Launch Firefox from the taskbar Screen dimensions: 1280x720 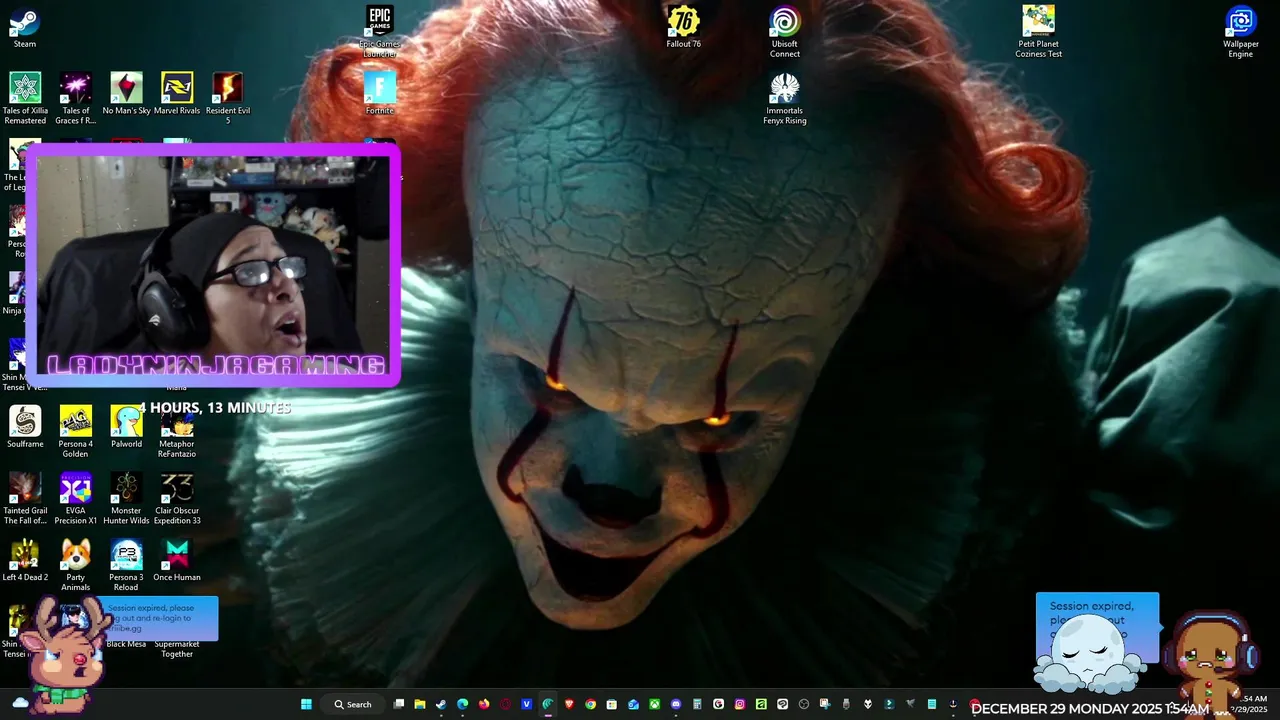tap(484, 704)
